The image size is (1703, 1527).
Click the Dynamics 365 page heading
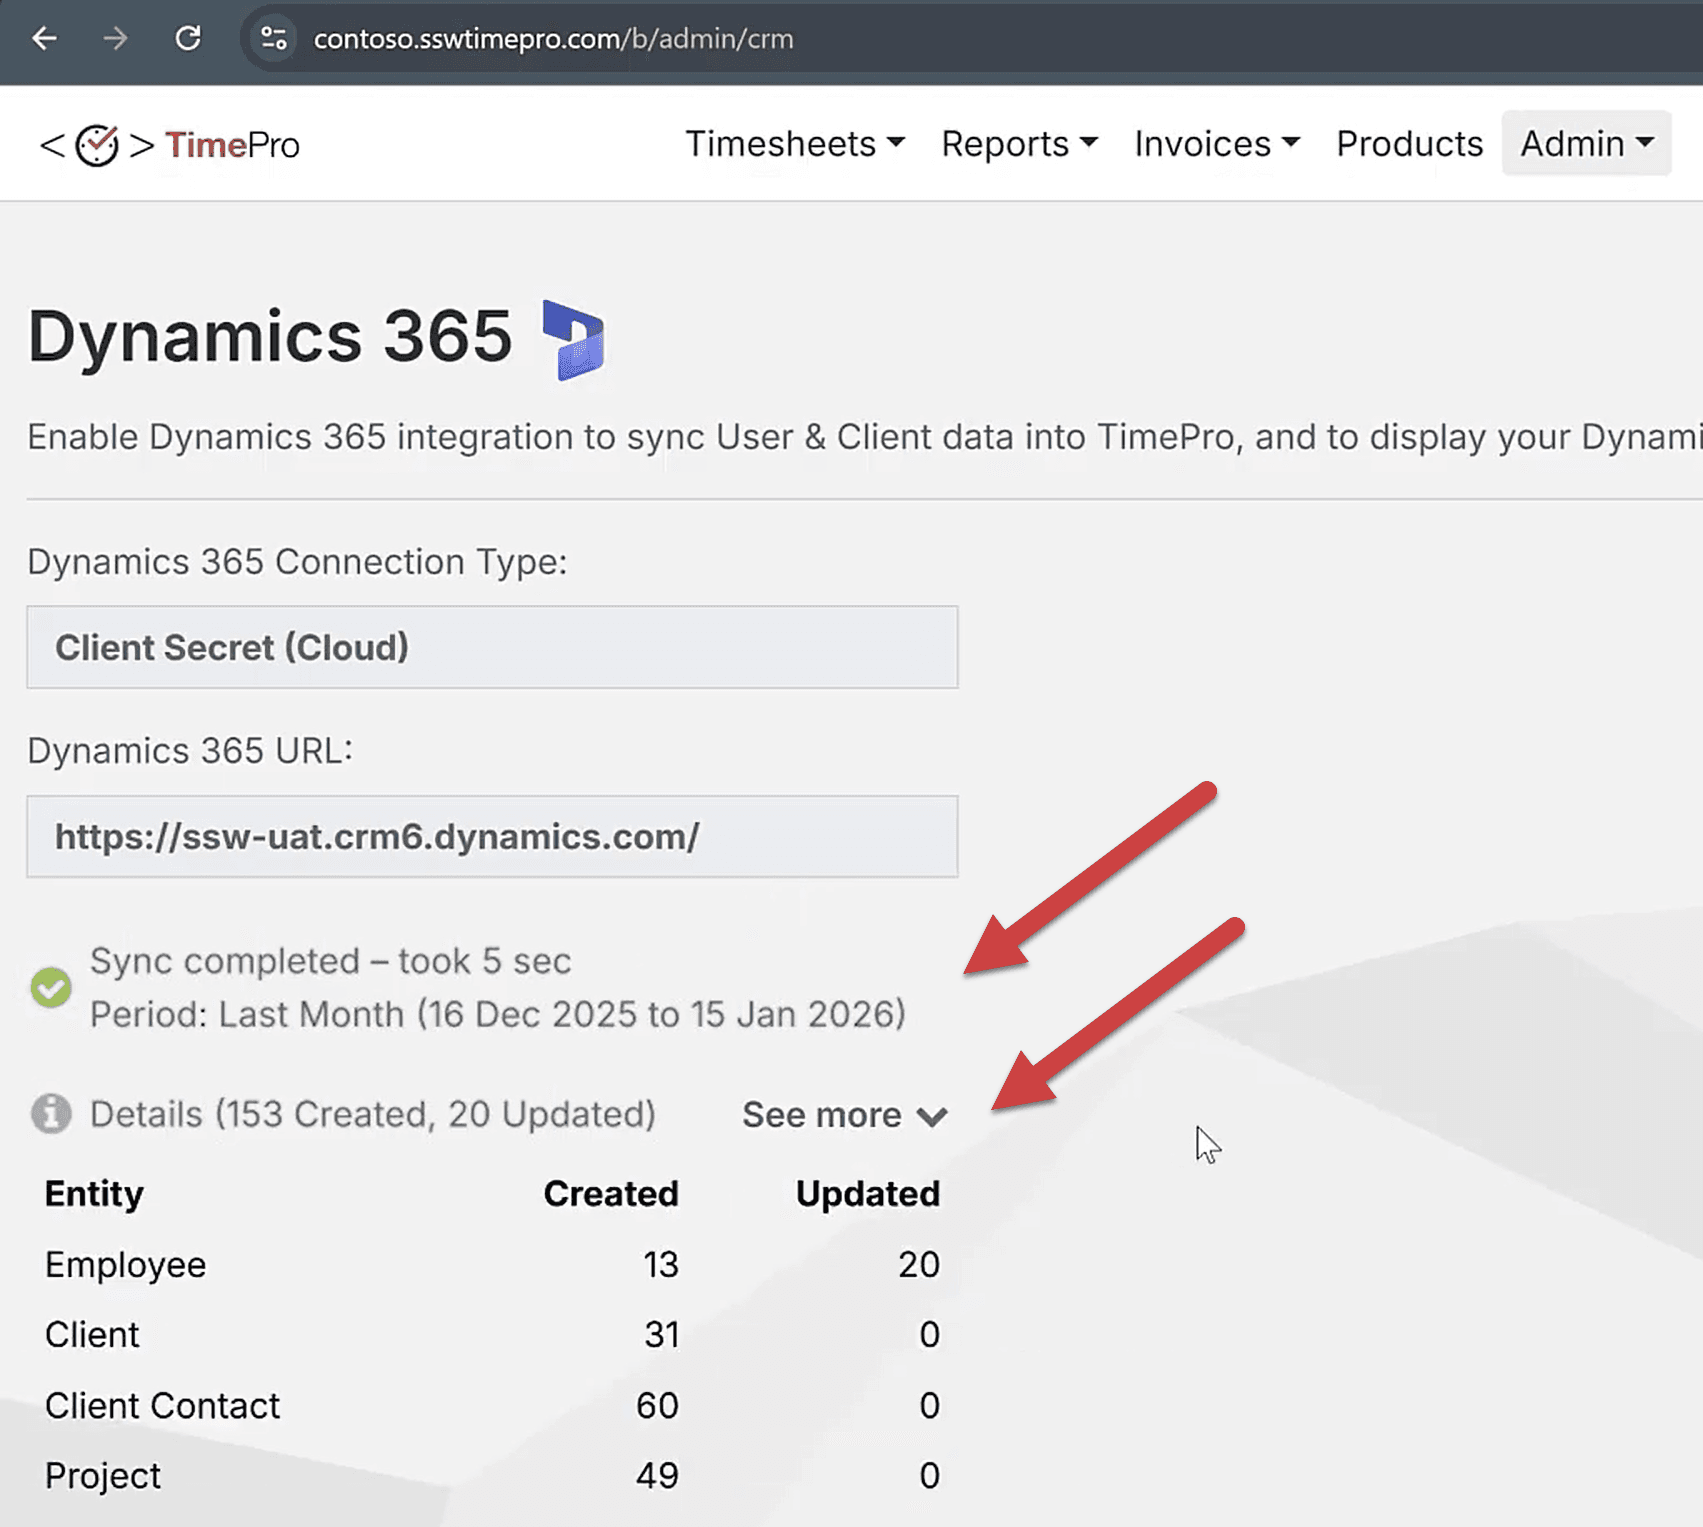click(x=270, y=336)
